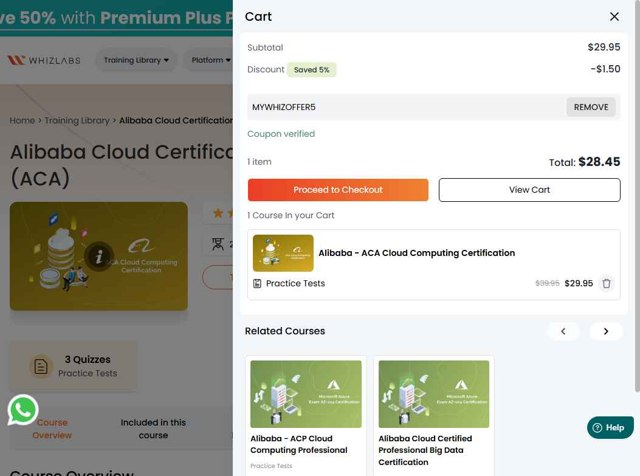640x476 pixels.
Task: Click the 3 Quizzes Practice Tests card
Action: coord(73,366)
